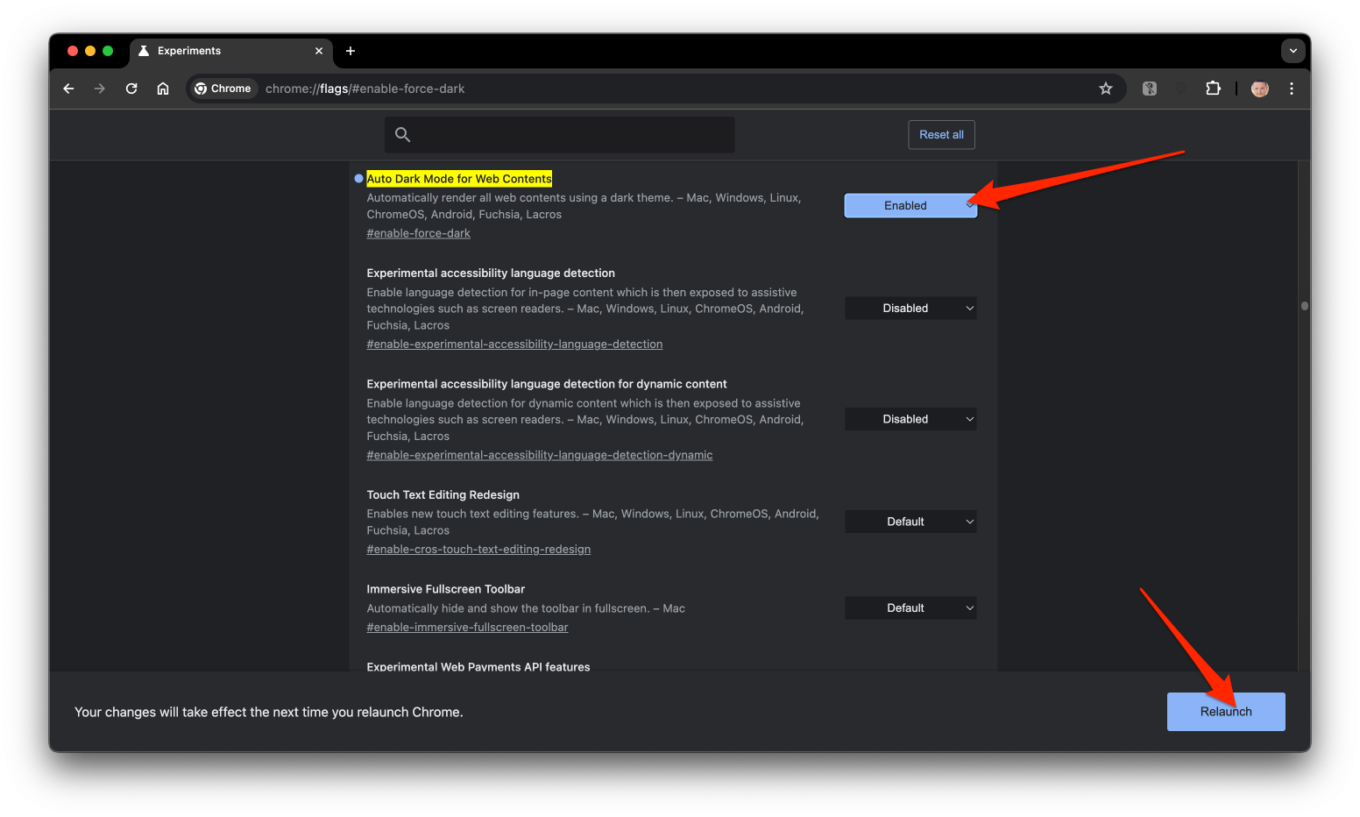The height and width of the screenshot is (817, 1360).
Task: Open the dynamic content language detection dropdown
Action: 910,419
